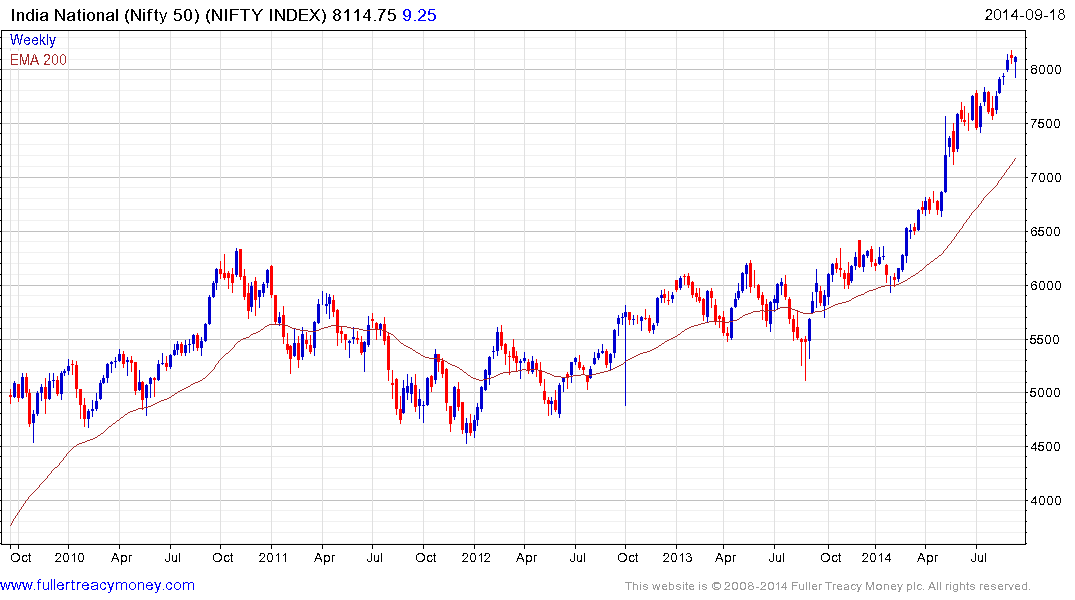The image size is (1075, 600).
Task: Click the 2013 year axis label
Action: pyautogui.click(x=677, y=557)
